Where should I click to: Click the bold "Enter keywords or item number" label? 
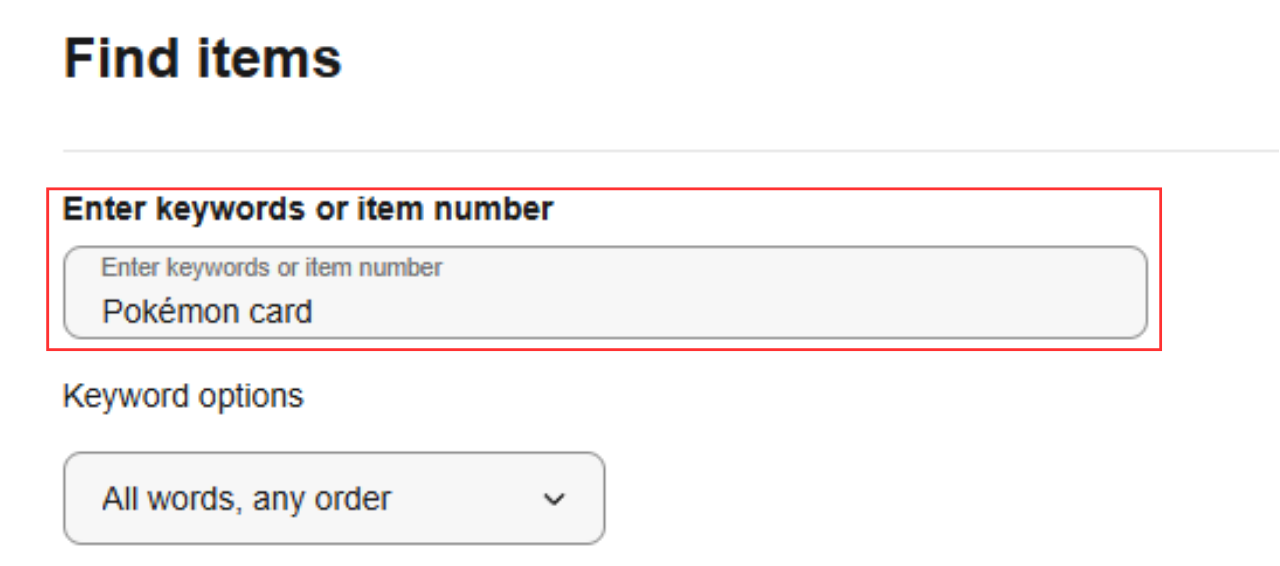[x=308, y=209]
